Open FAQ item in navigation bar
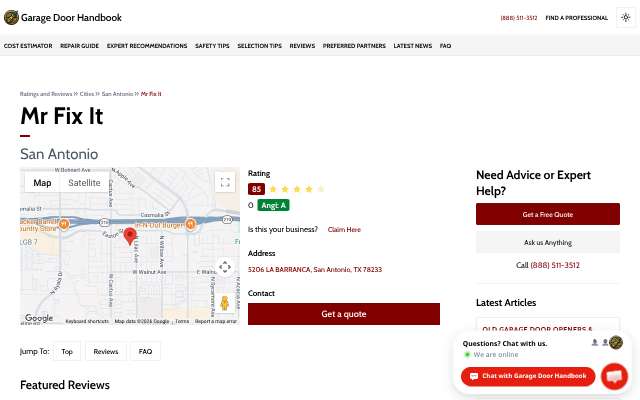 coord(445,46)
